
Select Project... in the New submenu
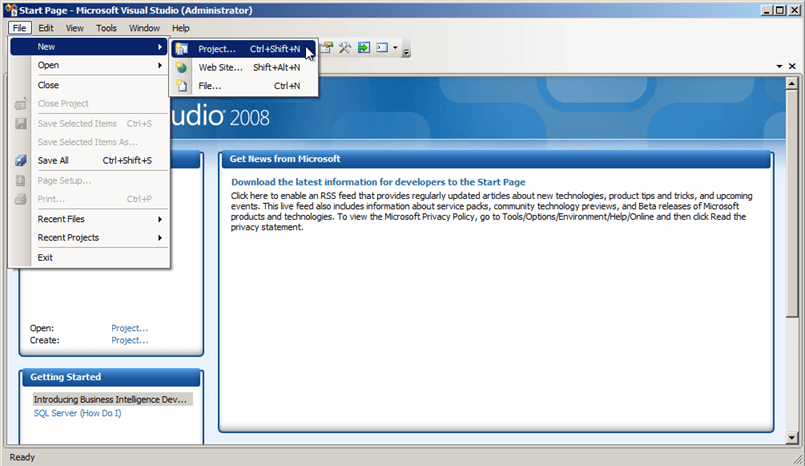[x=243, y=49]
